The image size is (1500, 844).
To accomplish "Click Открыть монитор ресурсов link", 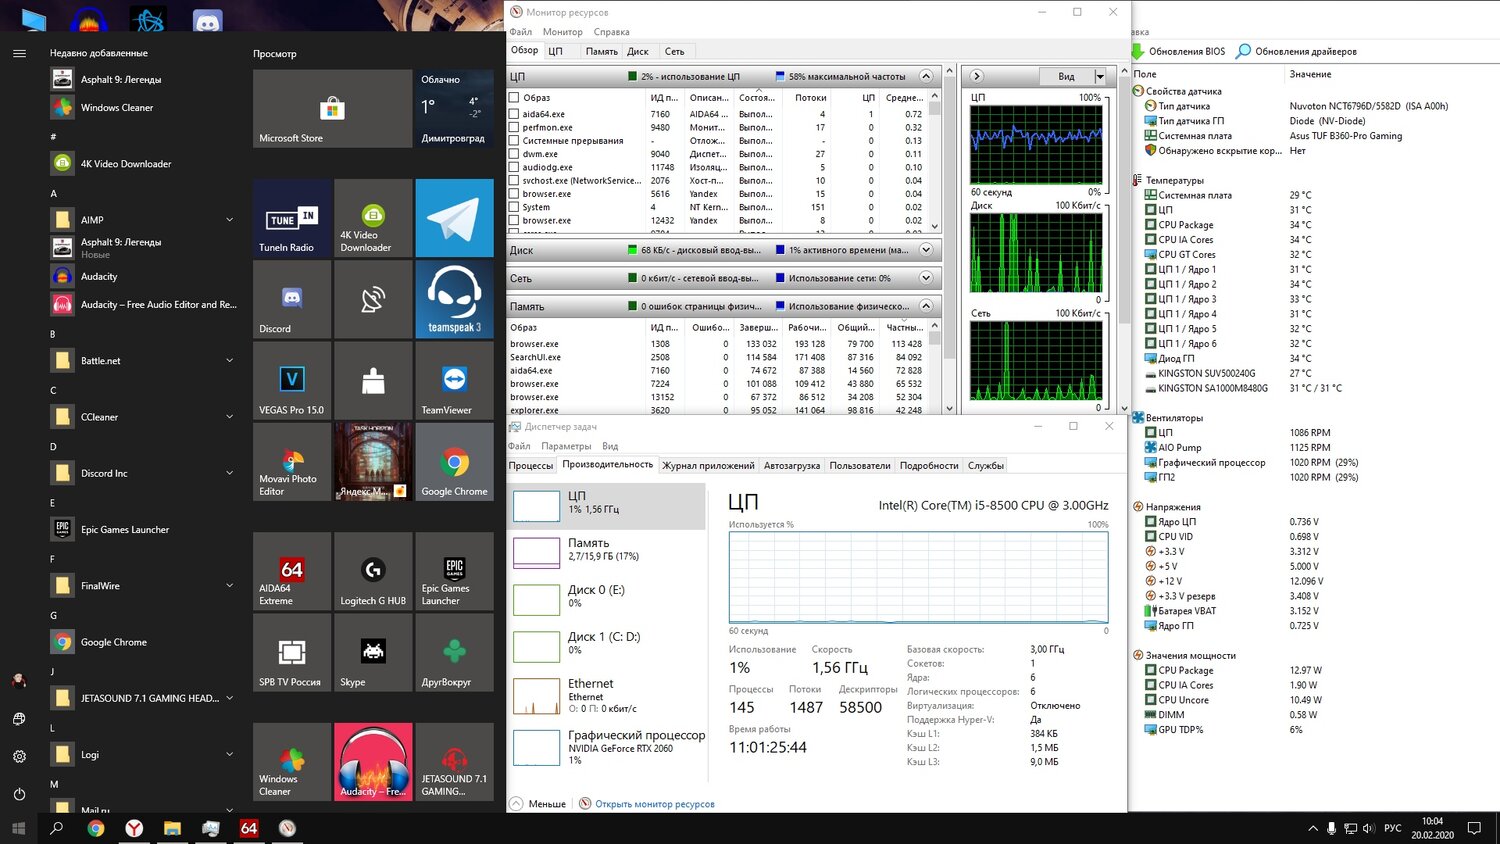I will point(655,804).
